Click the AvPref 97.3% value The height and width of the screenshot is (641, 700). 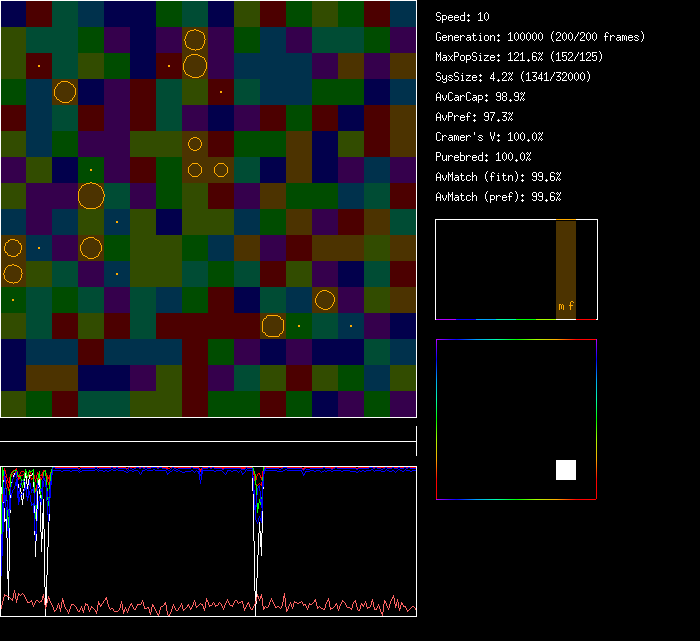click(x=474, y=117)
